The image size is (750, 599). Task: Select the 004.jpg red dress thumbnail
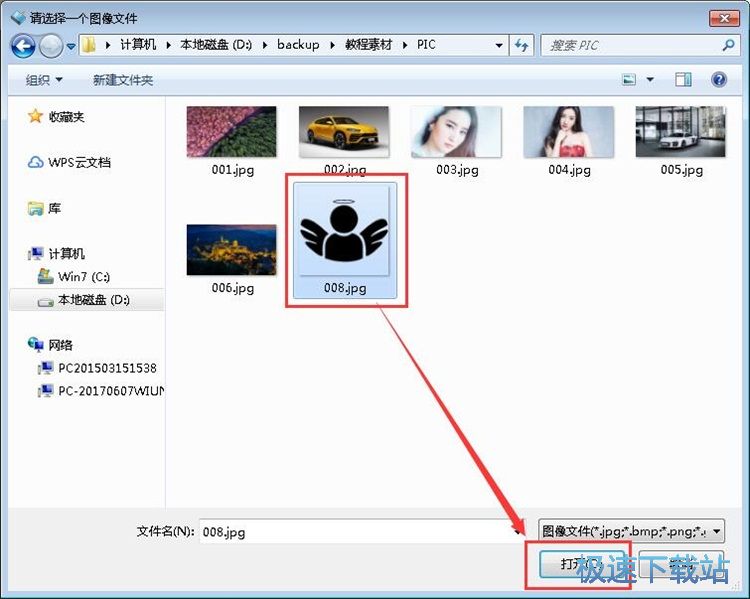(x=569, y=132)
